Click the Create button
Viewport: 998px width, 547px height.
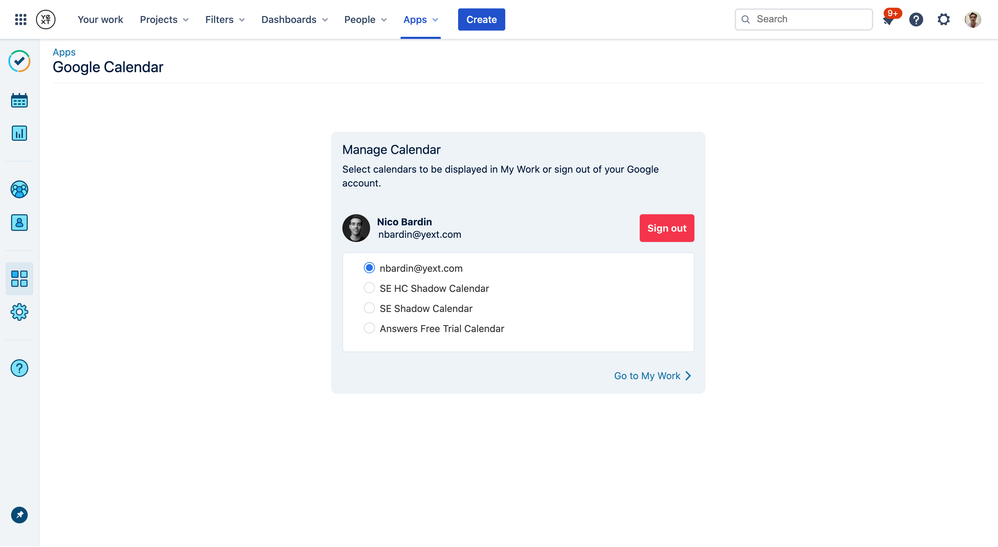(481, 20)
